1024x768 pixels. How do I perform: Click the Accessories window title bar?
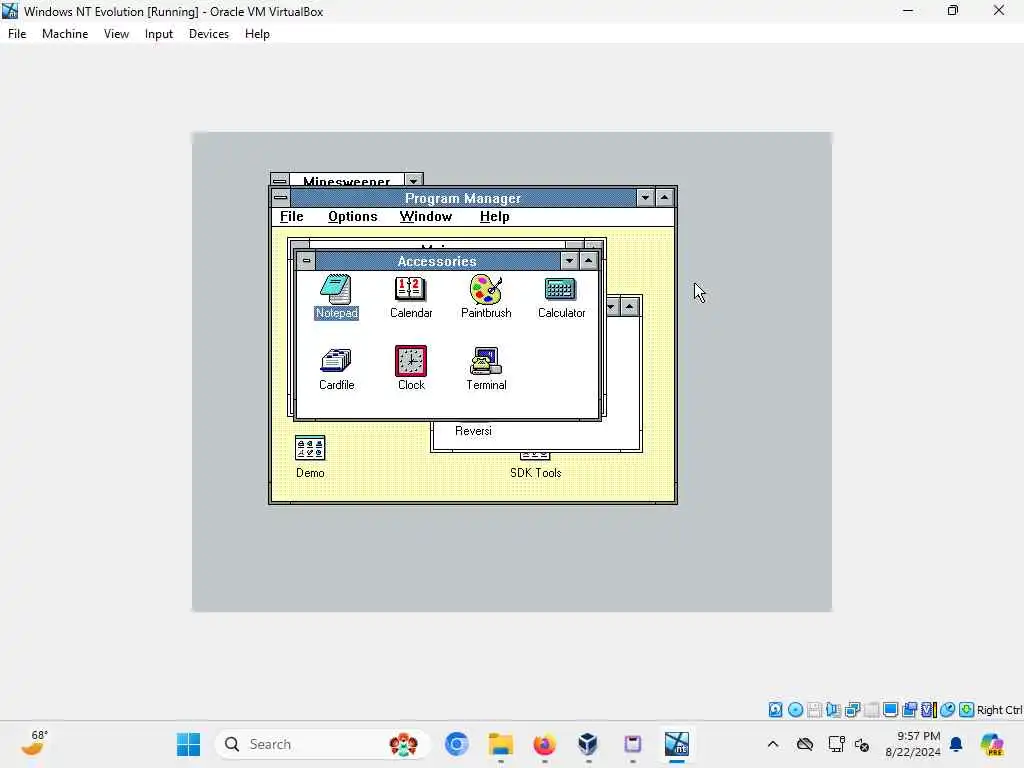coord(437,261)
